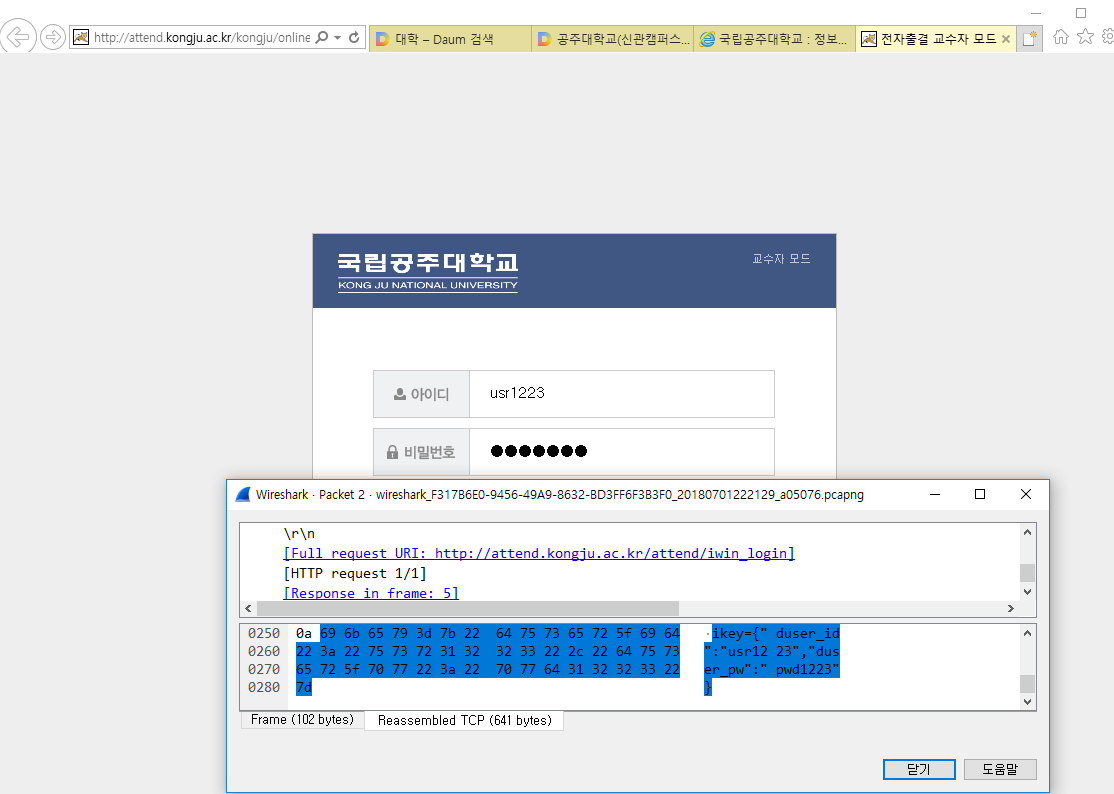Select the \r\n line in packet details
The height and width of the screenshot is (794, 1114).
[299, 533]
